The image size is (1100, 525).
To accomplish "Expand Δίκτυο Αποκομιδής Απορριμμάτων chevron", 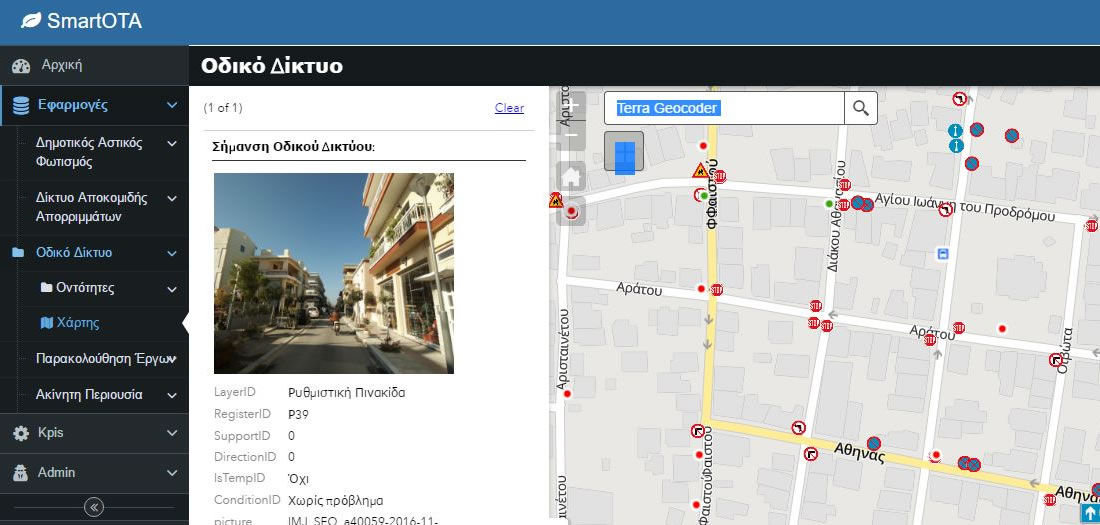I will (172, 198).
